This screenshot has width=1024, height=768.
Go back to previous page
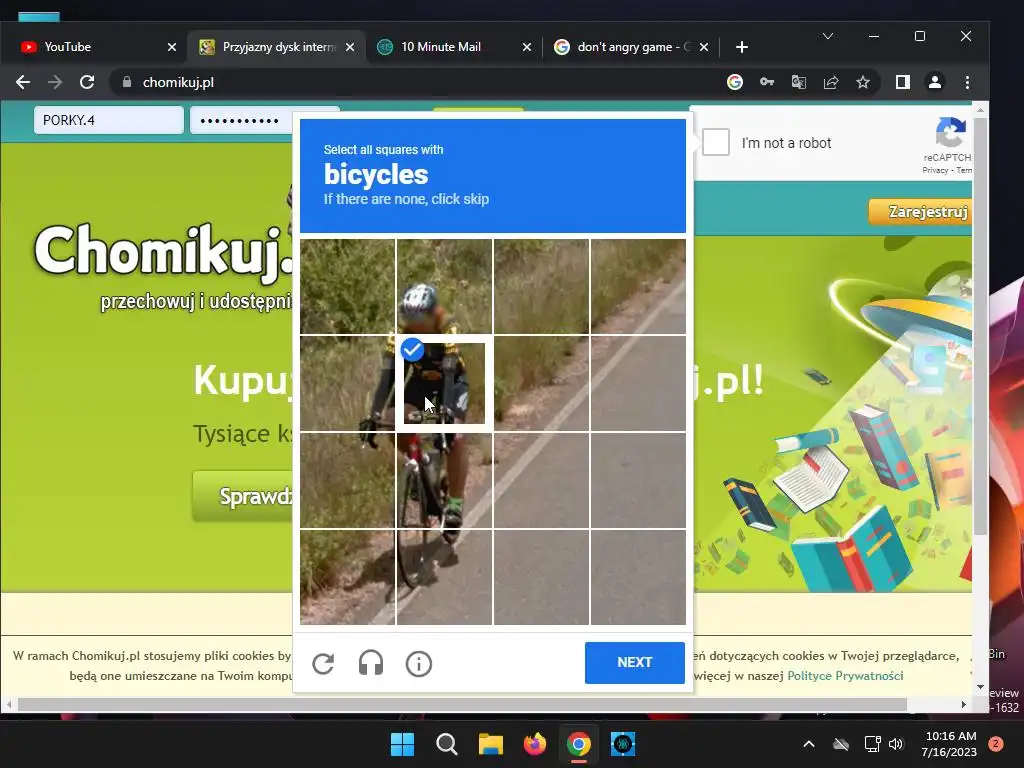(23, 82)
